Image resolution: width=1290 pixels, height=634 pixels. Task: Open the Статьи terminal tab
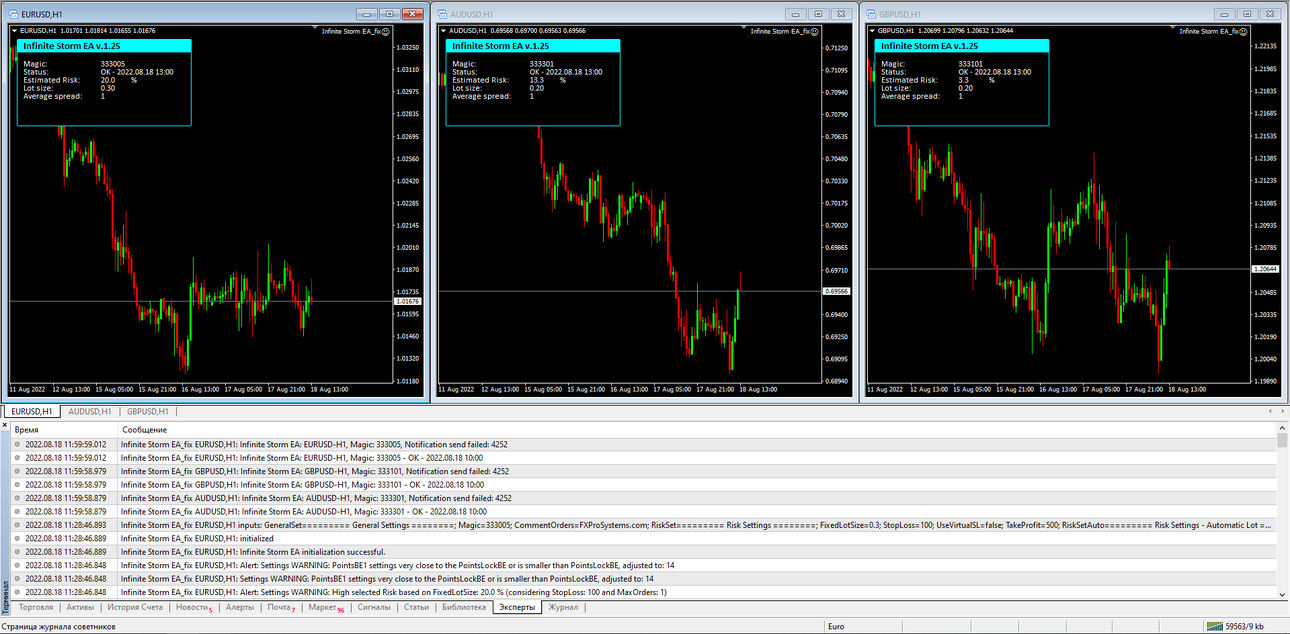click(x=416, y=607)
